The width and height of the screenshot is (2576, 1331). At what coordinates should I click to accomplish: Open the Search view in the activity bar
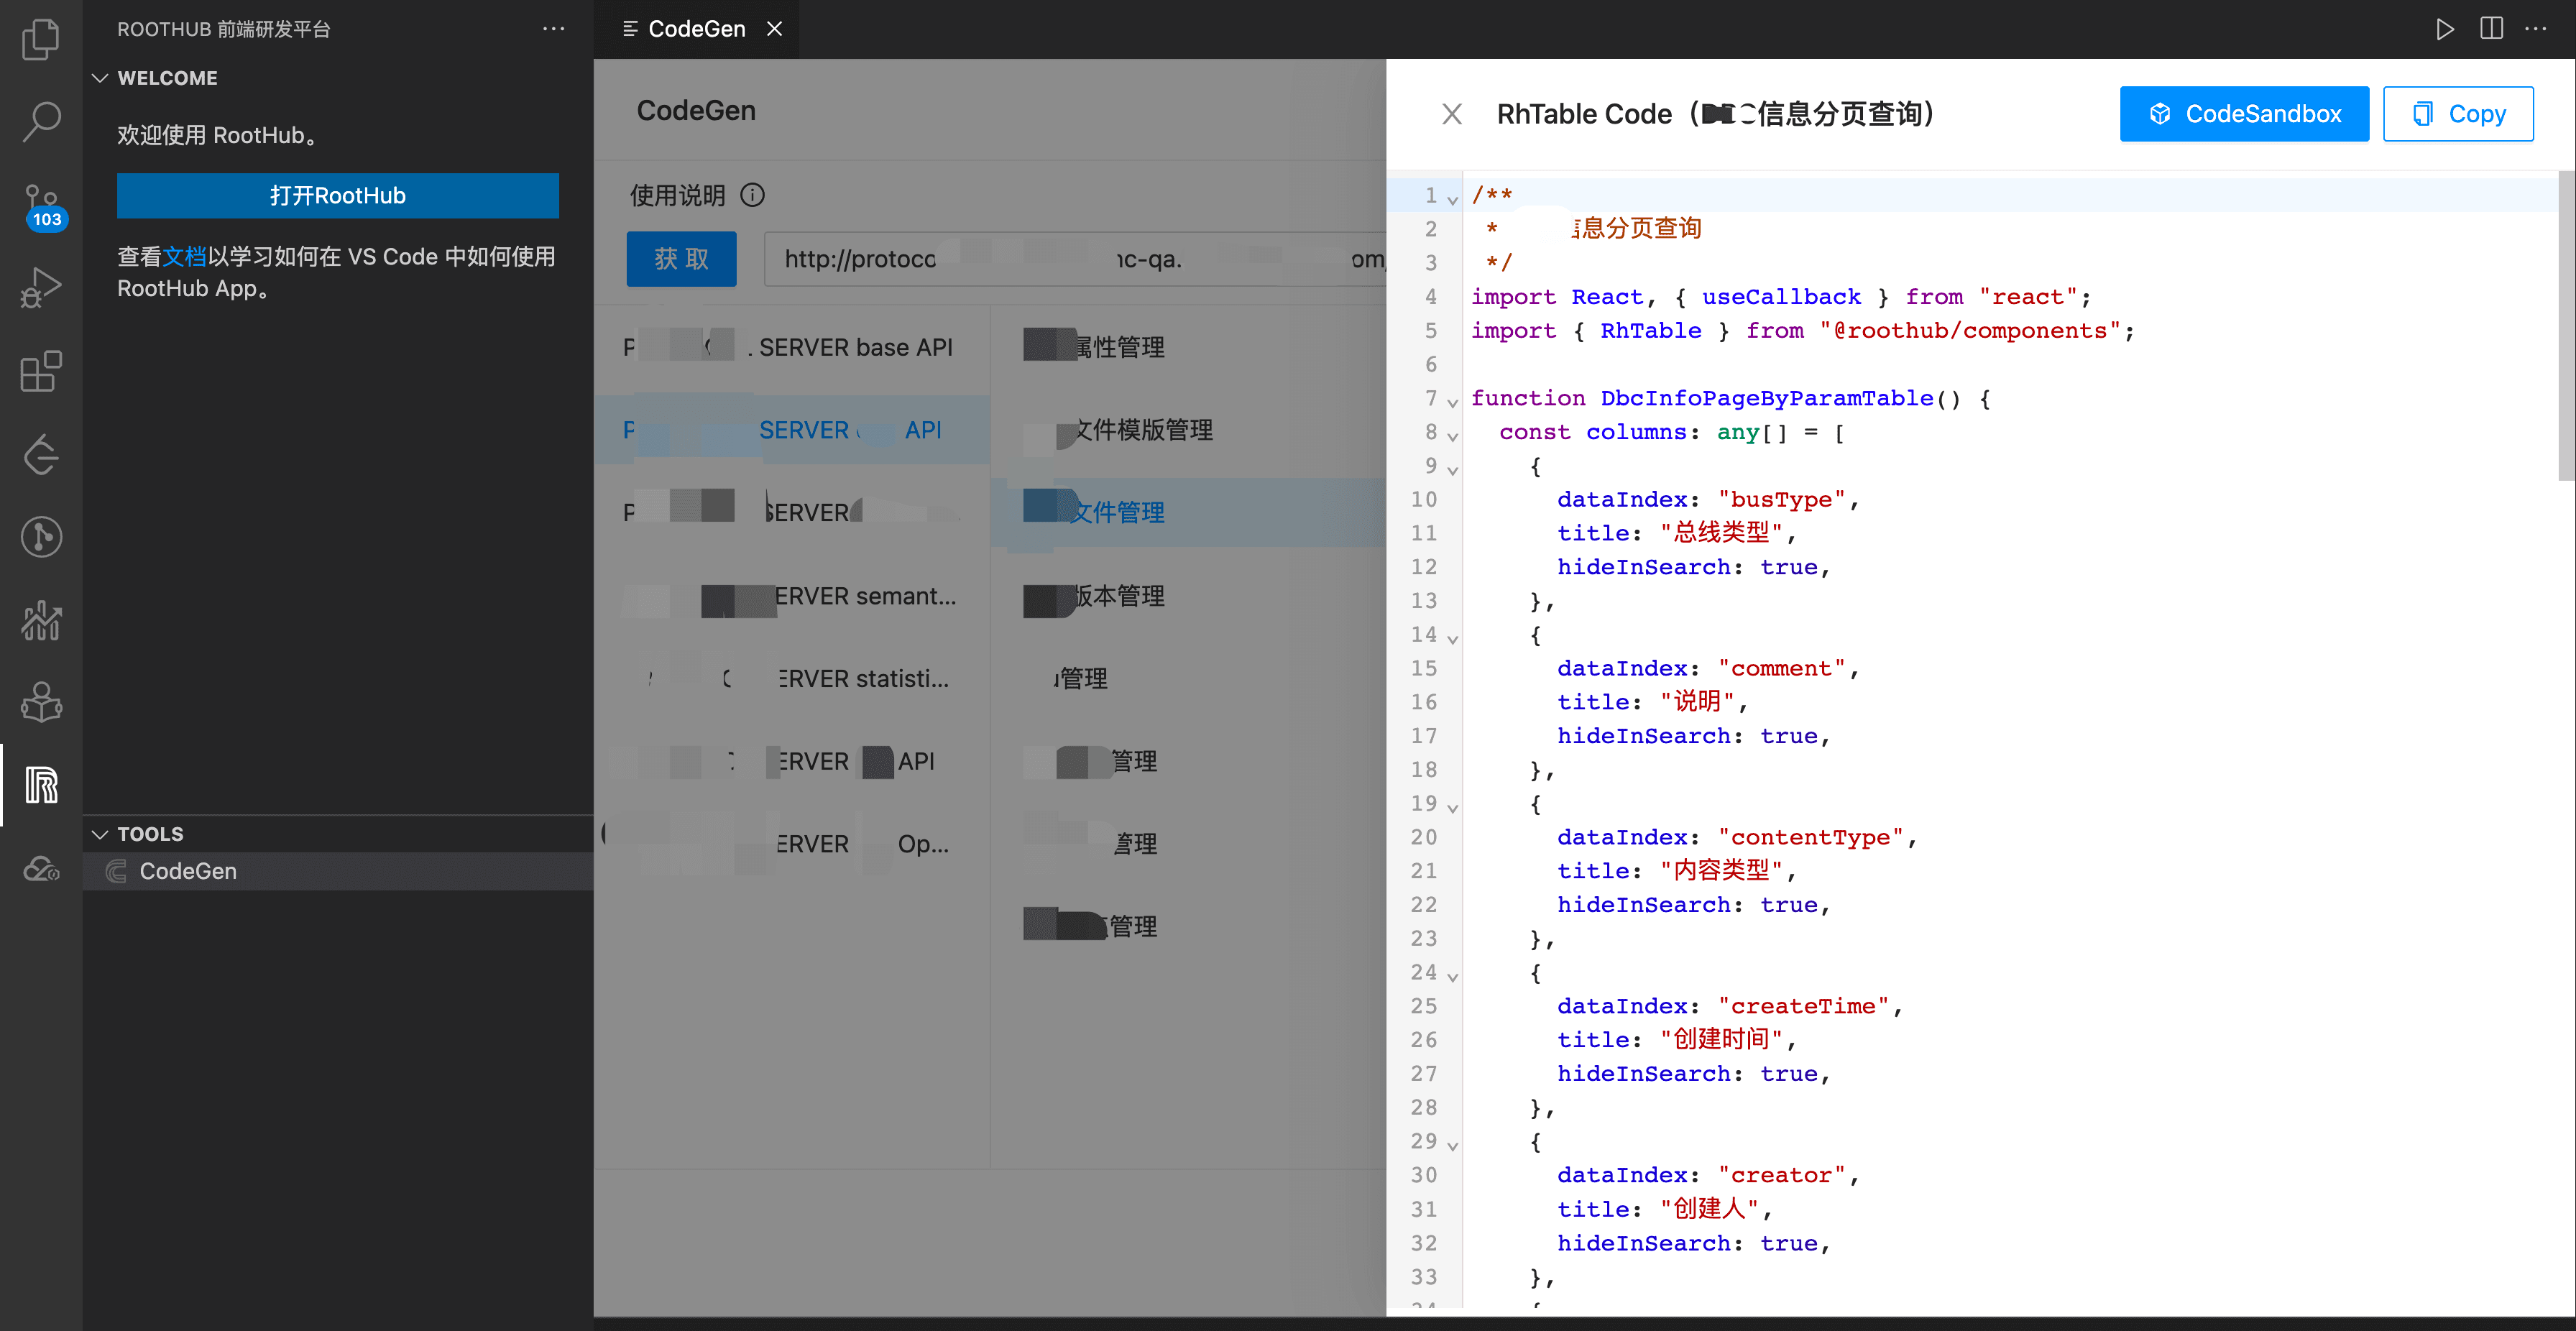(40, 121)
